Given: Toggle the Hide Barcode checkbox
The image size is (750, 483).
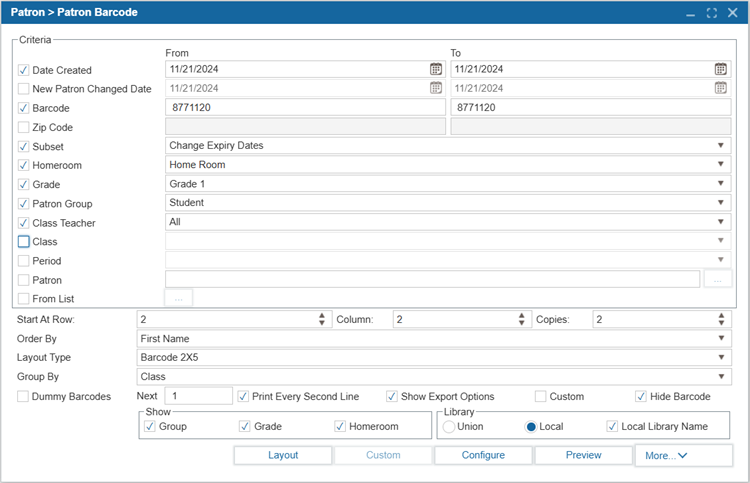Looking at the screenshot, I should tap(641, 396).
